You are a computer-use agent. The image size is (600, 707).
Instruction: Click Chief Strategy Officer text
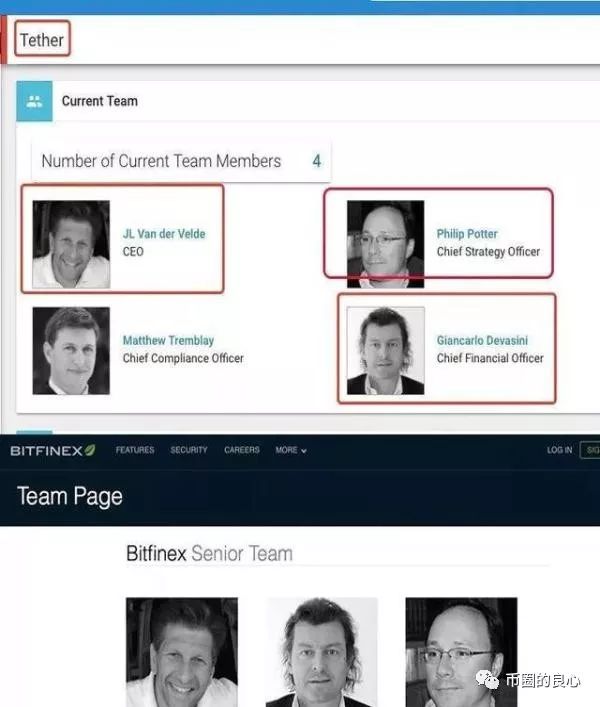pos(488,252)
